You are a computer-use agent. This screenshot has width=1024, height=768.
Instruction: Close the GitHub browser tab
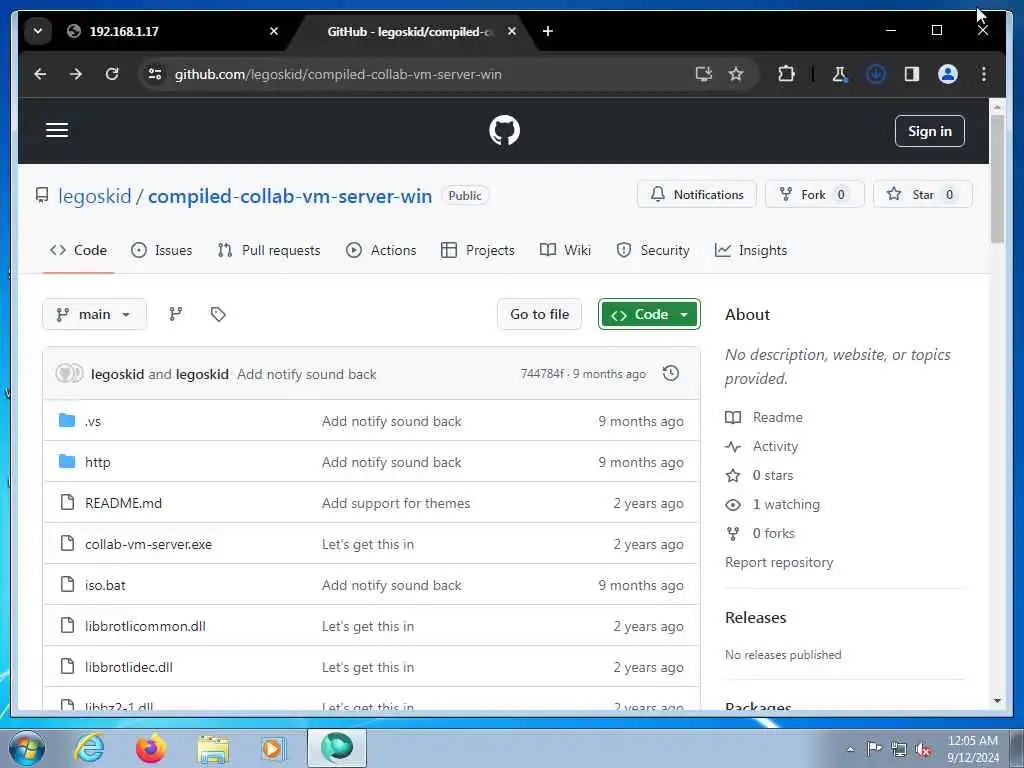pos(512,31)
